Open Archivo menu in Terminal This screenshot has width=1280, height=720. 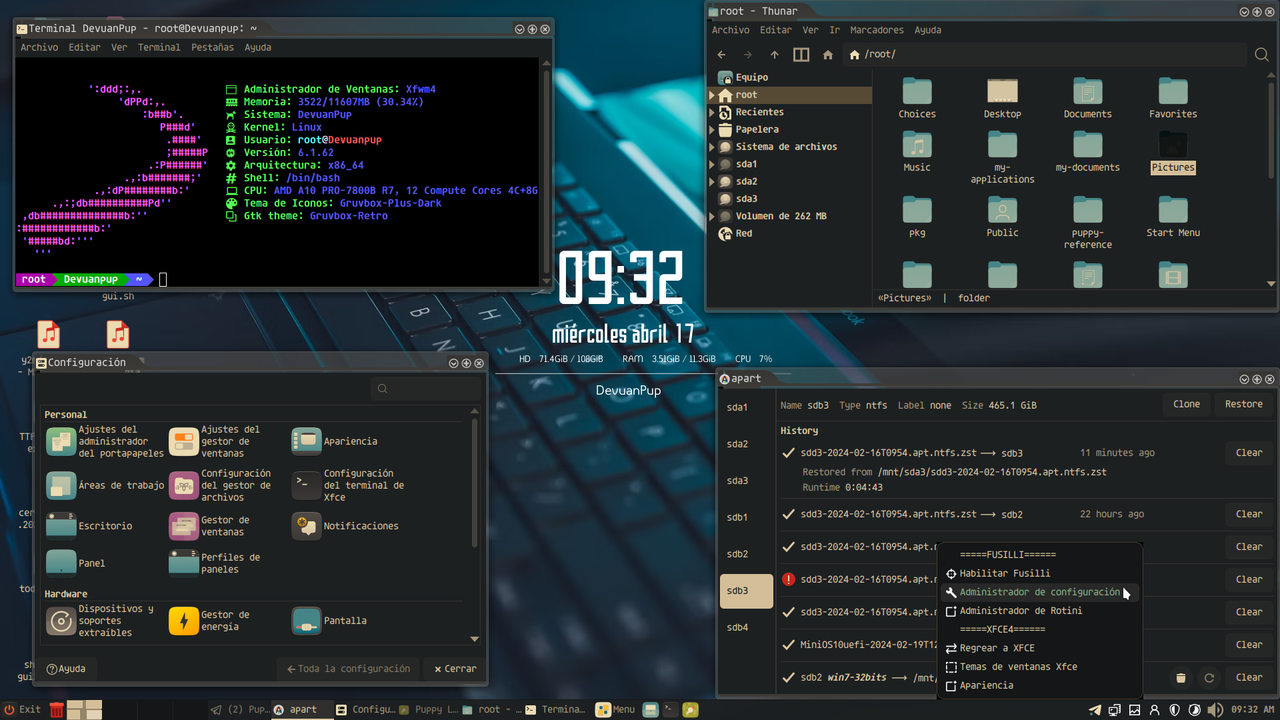[x=39, y=47]
